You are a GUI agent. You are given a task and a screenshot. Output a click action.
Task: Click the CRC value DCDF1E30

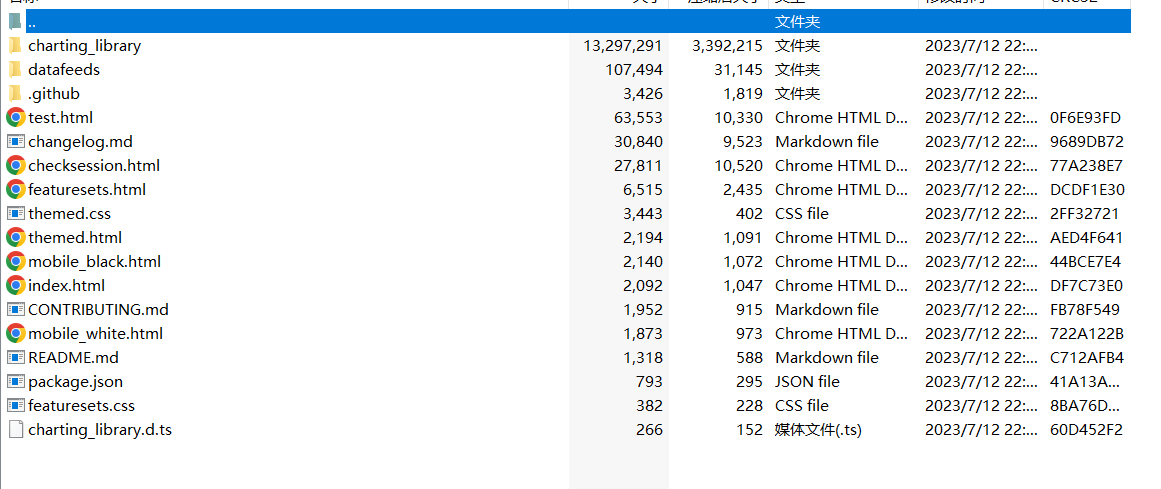pyautogui.click(x=1087, y=190)
